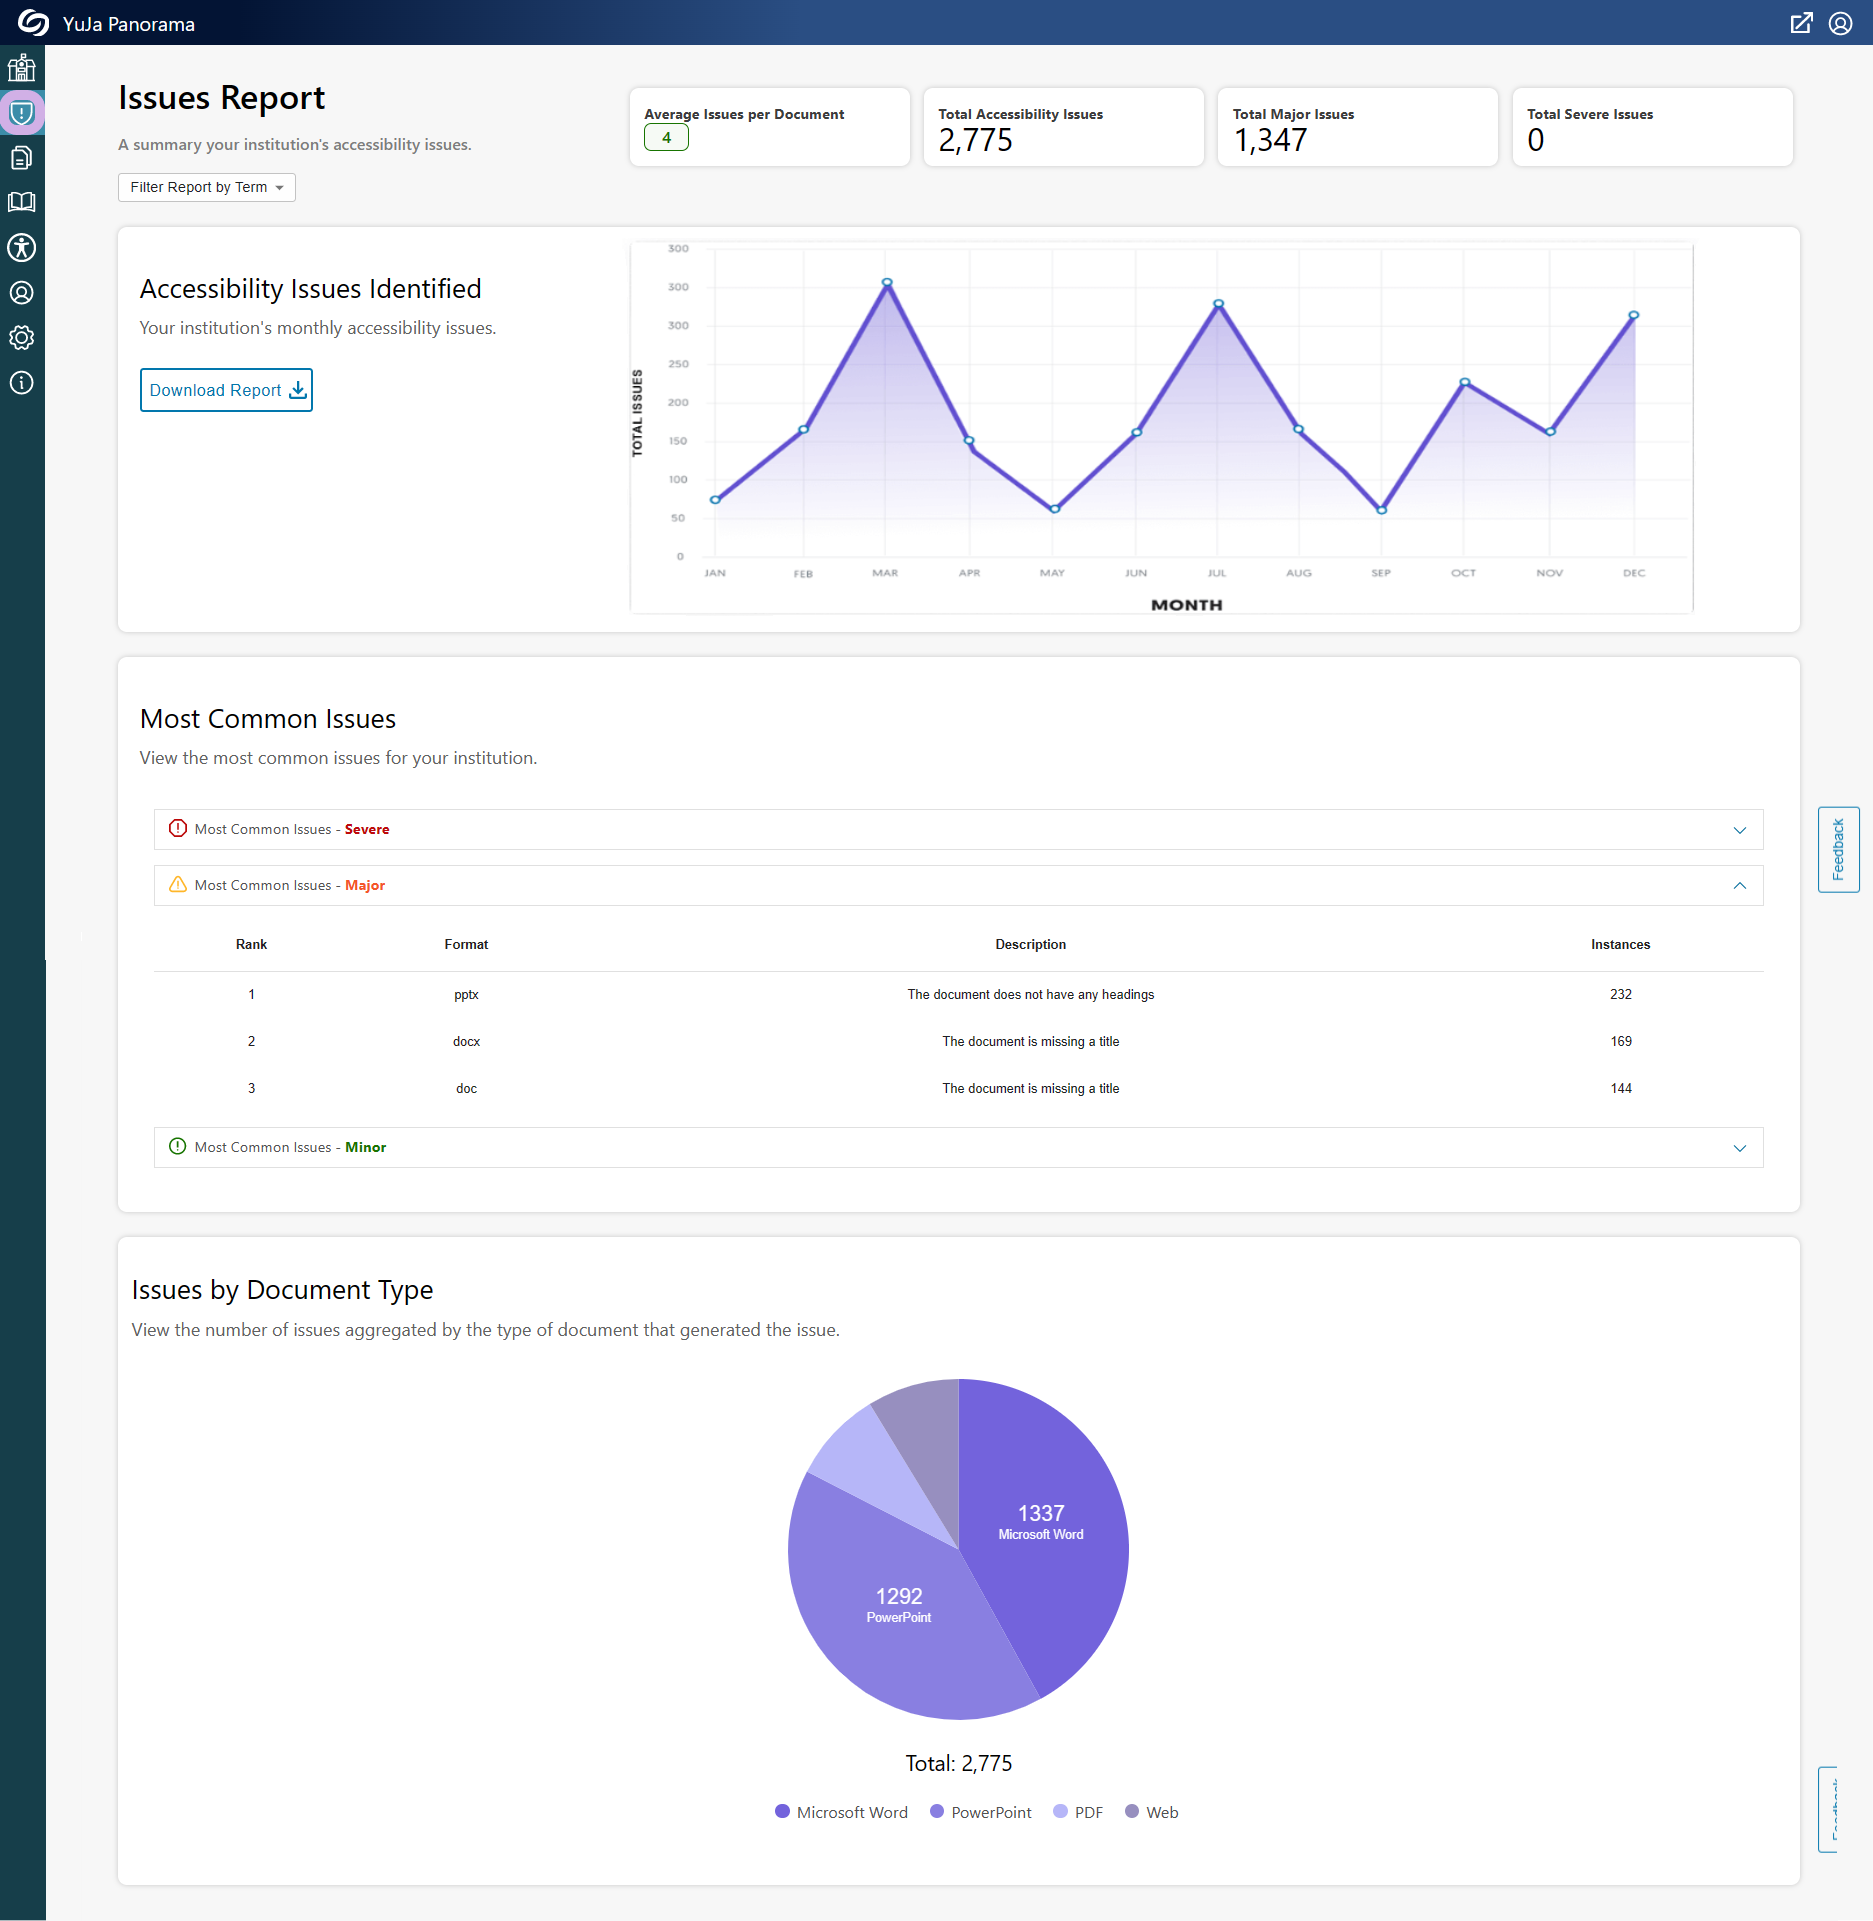Click the Download Report button

coord(226,390)
